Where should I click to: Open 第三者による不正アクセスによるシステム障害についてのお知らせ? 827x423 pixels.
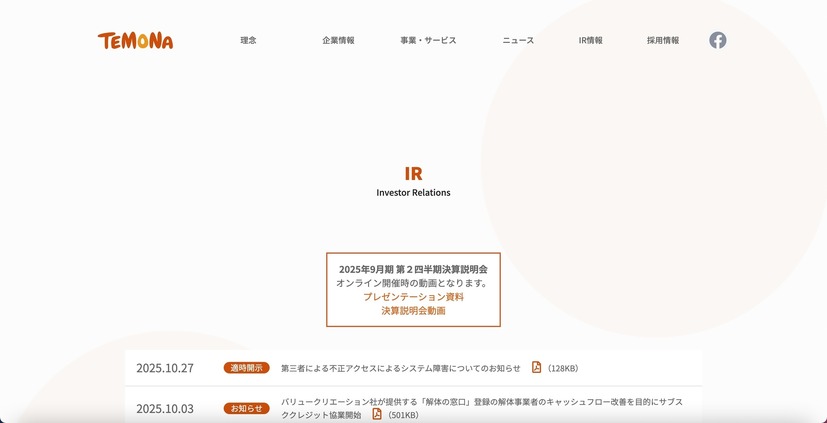[400, 368]
